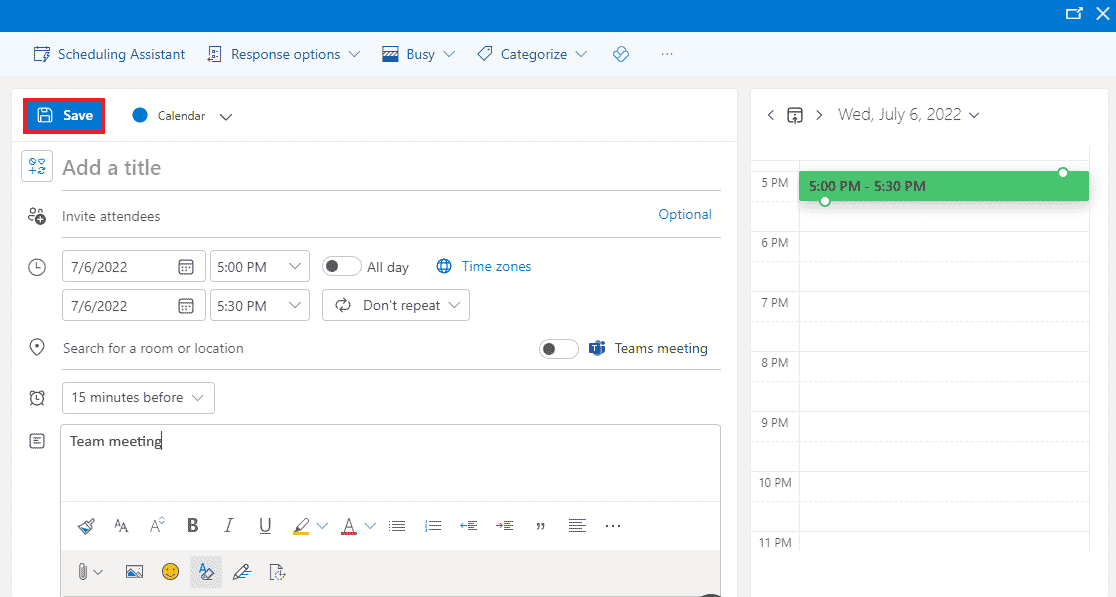Expand the Wed, July 6, 2022 date picker
Image resolution: width=1116 pixels, height=597 pixels.
(908, 115)
